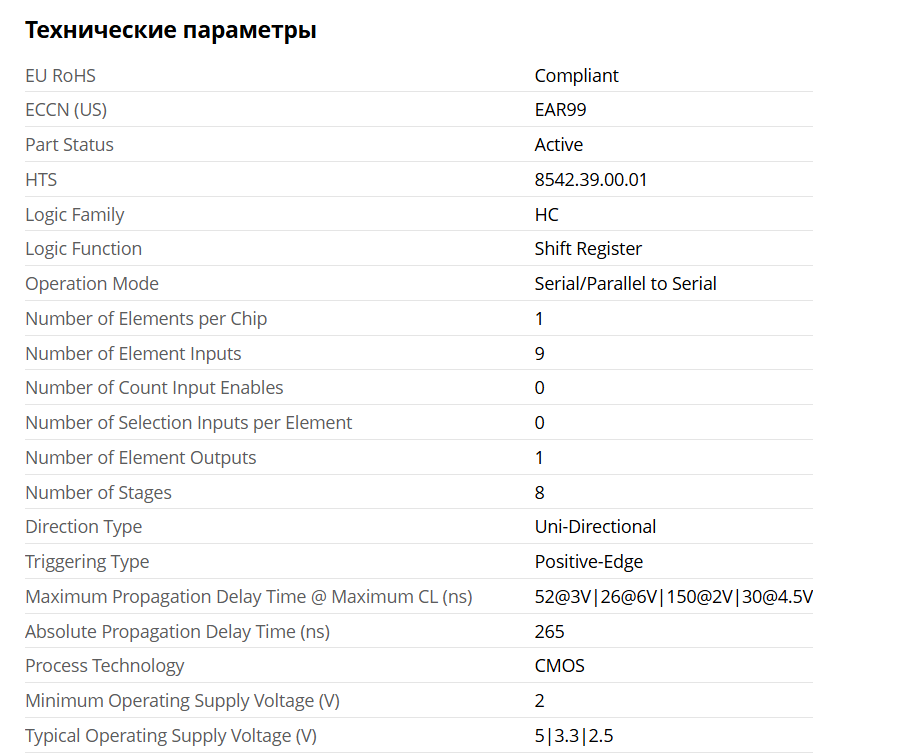Click the 'Number of Element Inputs' label
This screenshot has width=898, height=753.
tap(133, 354)
